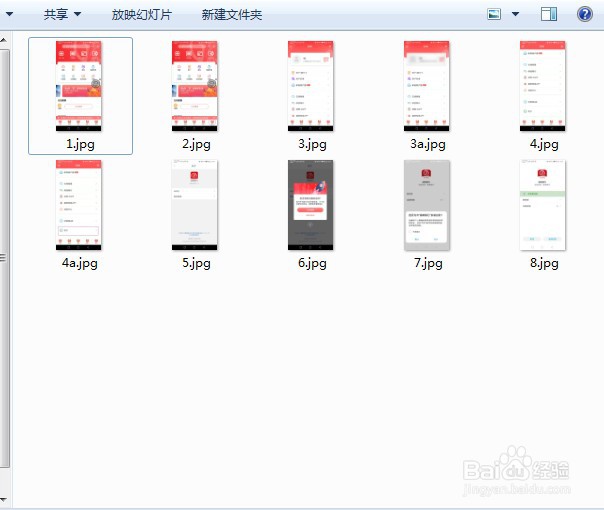Image resolution: width=604 pixels, height=510 pixels.
Task: Click the file name 5.jpg
Action: tap(196, 263)
